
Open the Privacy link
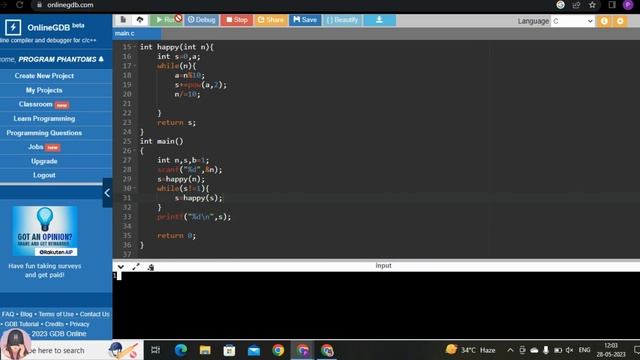(79, 324)
